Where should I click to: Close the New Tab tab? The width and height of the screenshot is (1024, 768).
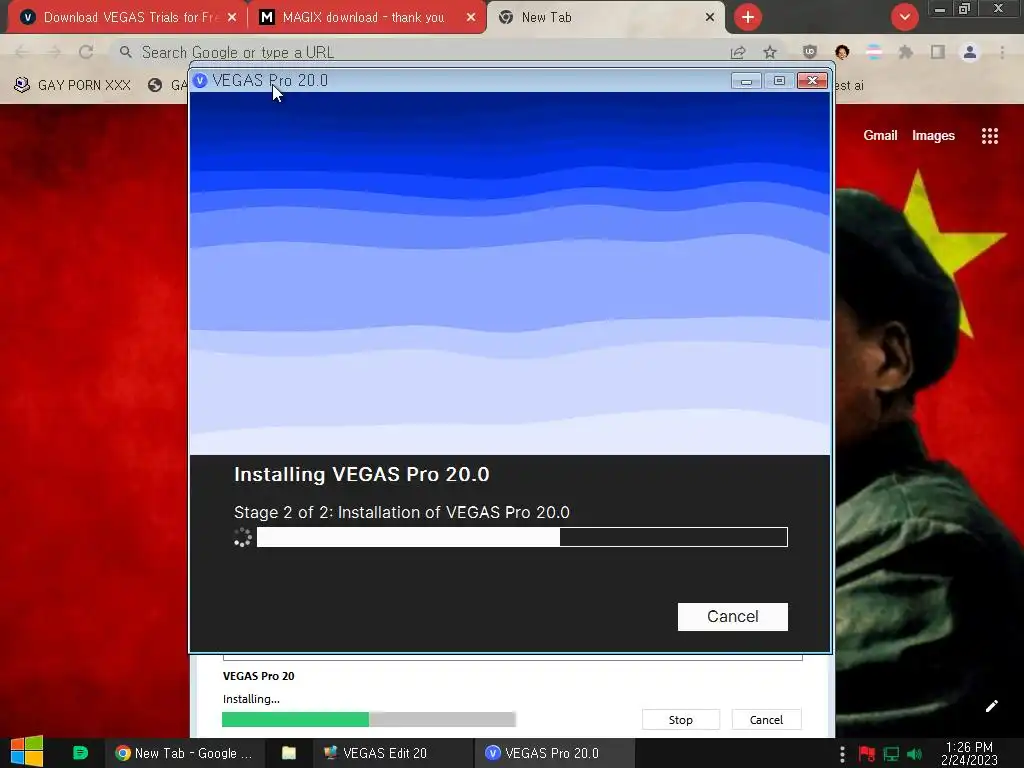pyautogui.click(x=710, y=18)
